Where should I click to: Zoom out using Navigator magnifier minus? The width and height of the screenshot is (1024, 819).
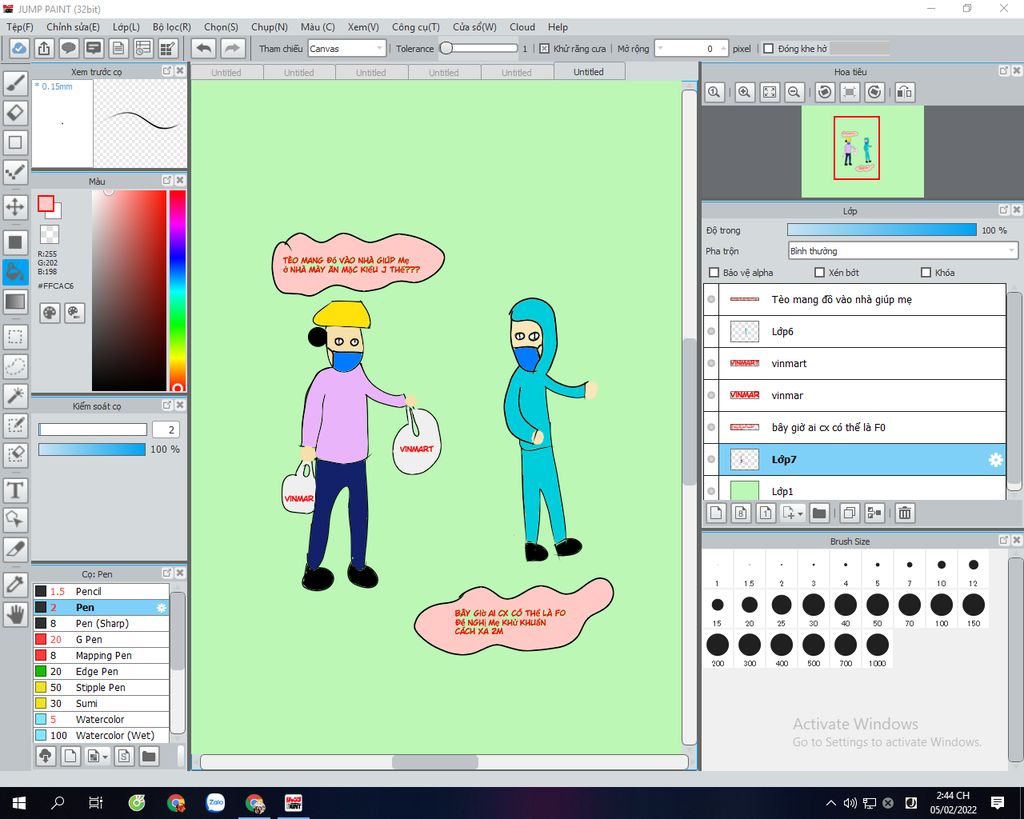794,92
